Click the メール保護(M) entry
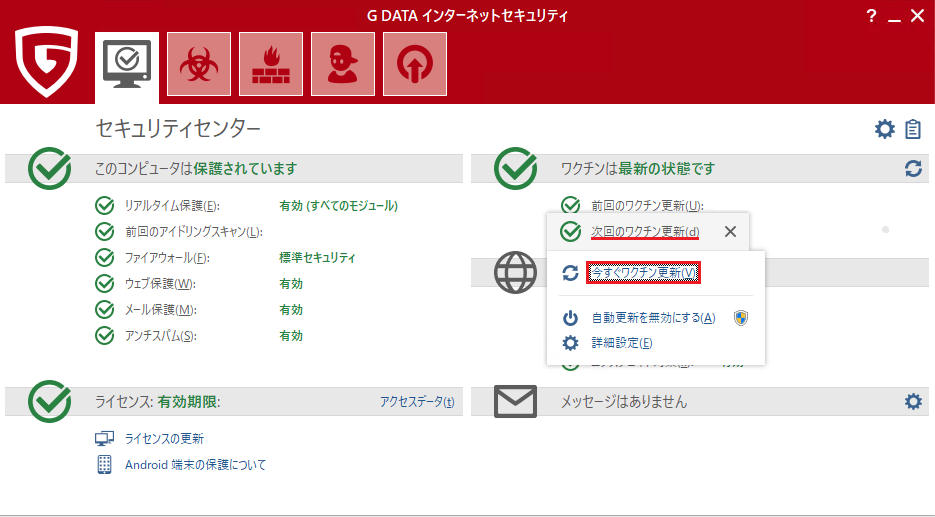The image size is (935, 517). [160, 309]
